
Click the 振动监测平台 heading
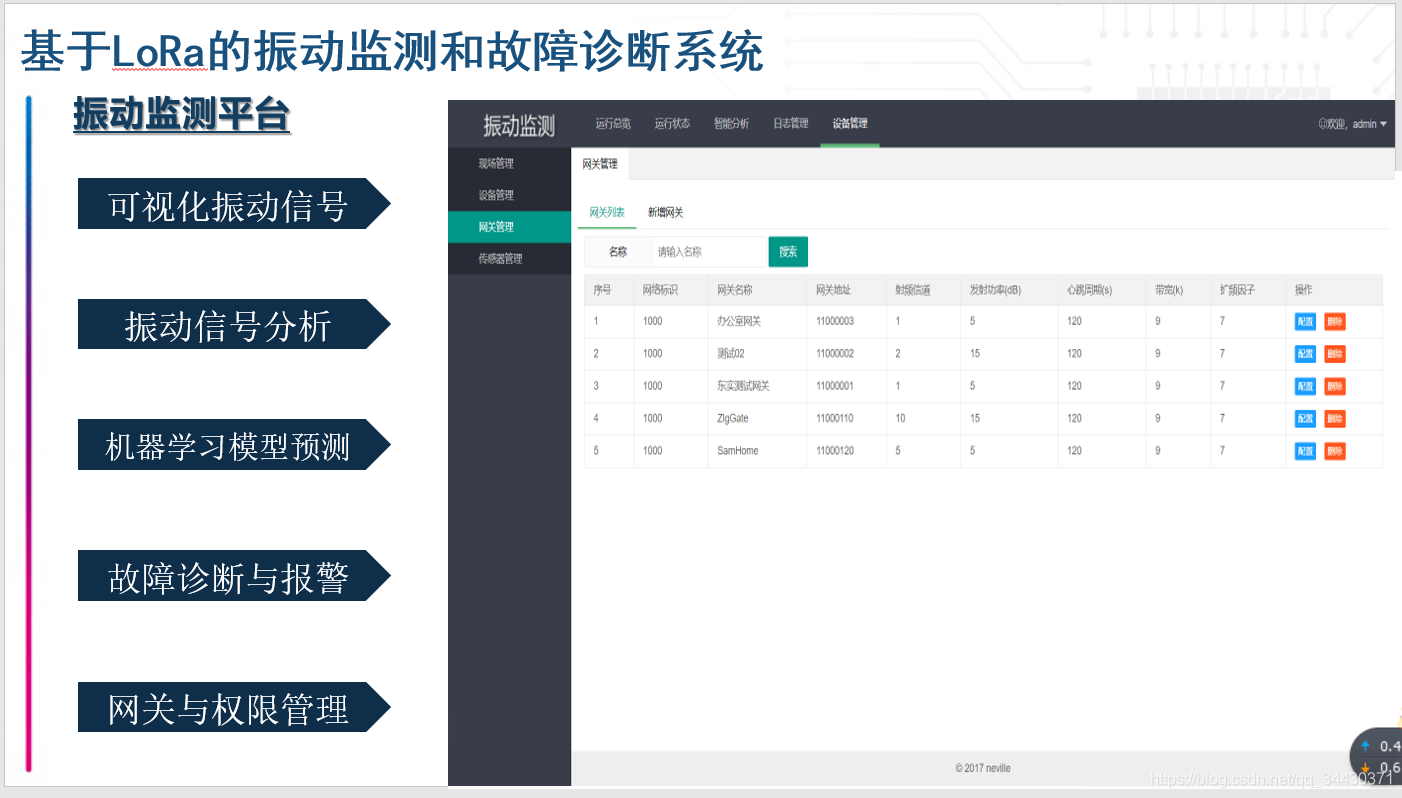181,115
